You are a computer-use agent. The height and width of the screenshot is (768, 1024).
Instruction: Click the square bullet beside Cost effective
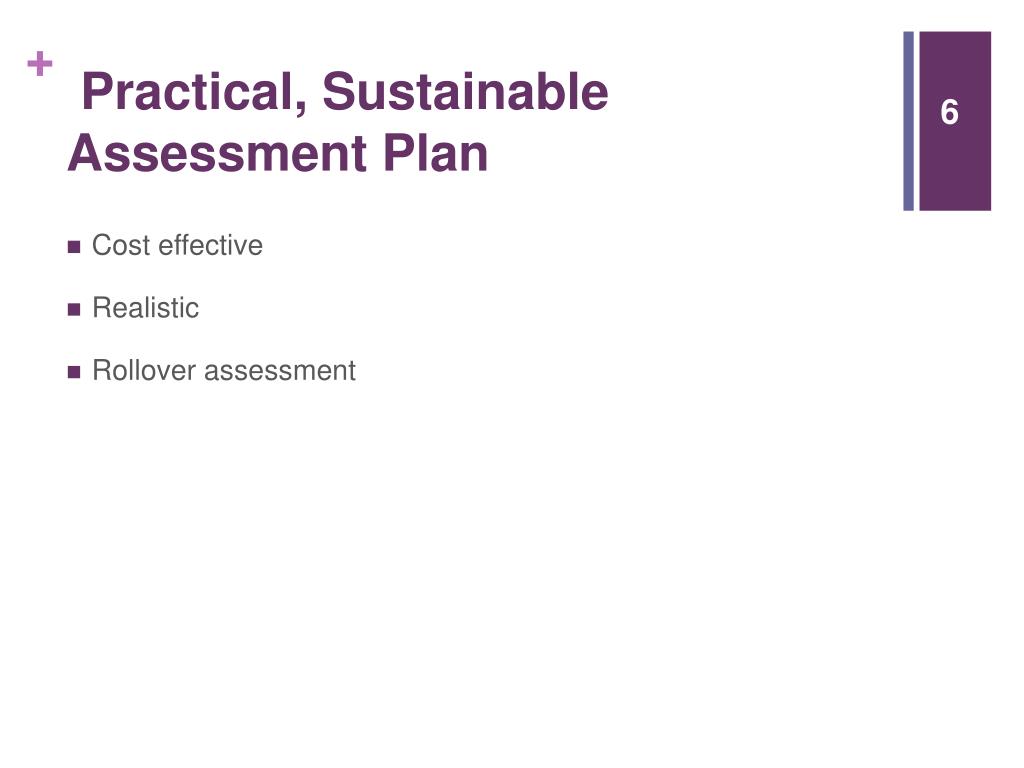coord(74,247)
